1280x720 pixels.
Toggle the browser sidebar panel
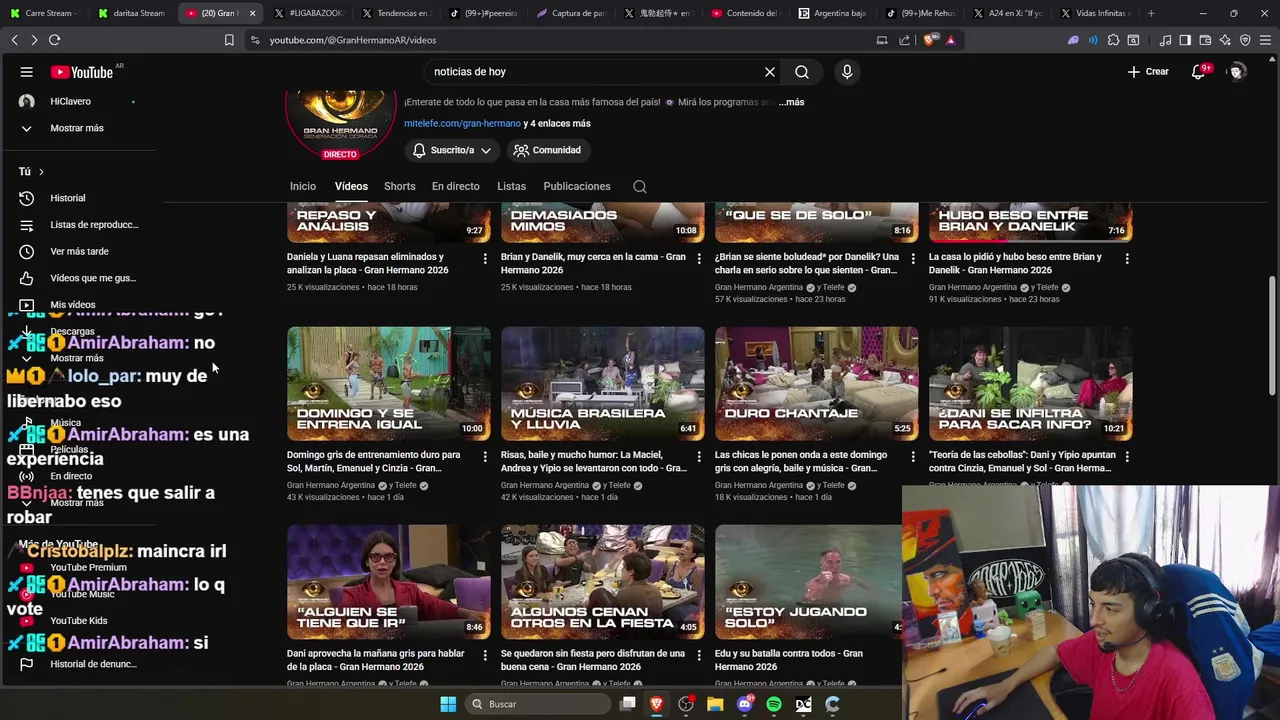pos(1185,40)
